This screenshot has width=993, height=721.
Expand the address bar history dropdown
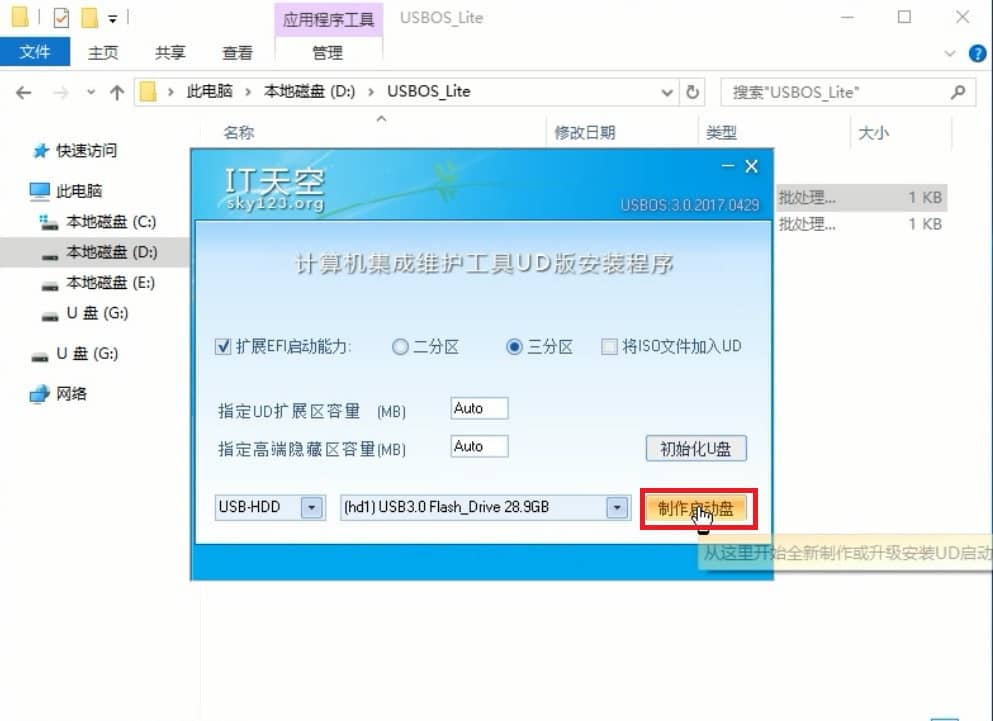point(667,92)
